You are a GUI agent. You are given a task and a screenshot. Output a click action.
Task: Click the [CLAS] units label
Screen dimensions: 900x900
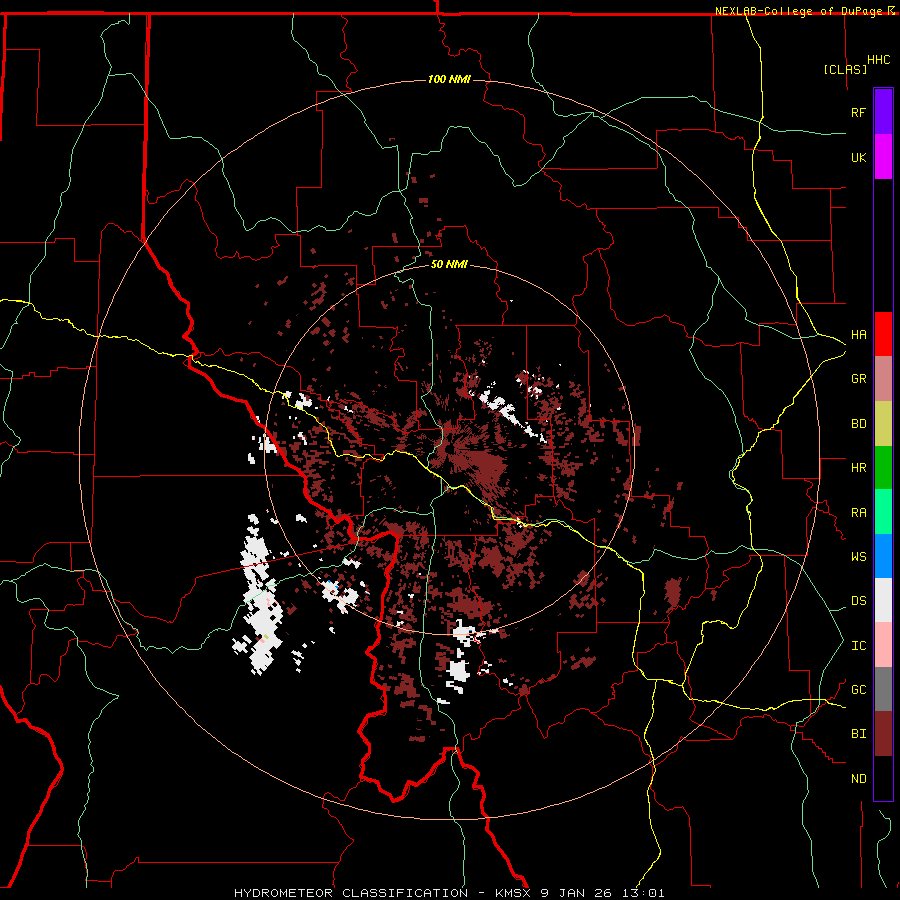click(x=845, y=69)
